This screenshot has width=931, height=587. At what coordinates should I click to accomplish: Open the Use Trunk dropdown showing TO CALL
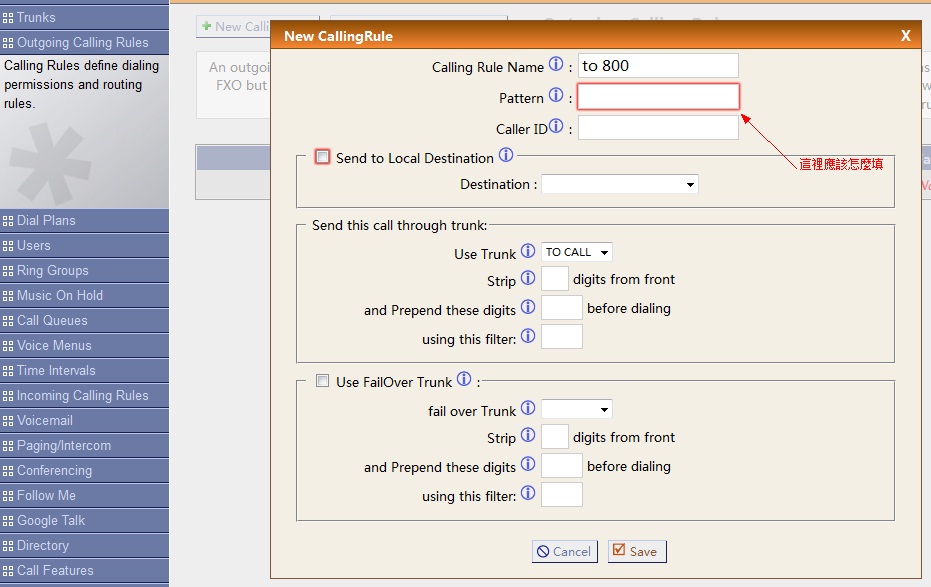pyautogui.click(x=577, y=252)
